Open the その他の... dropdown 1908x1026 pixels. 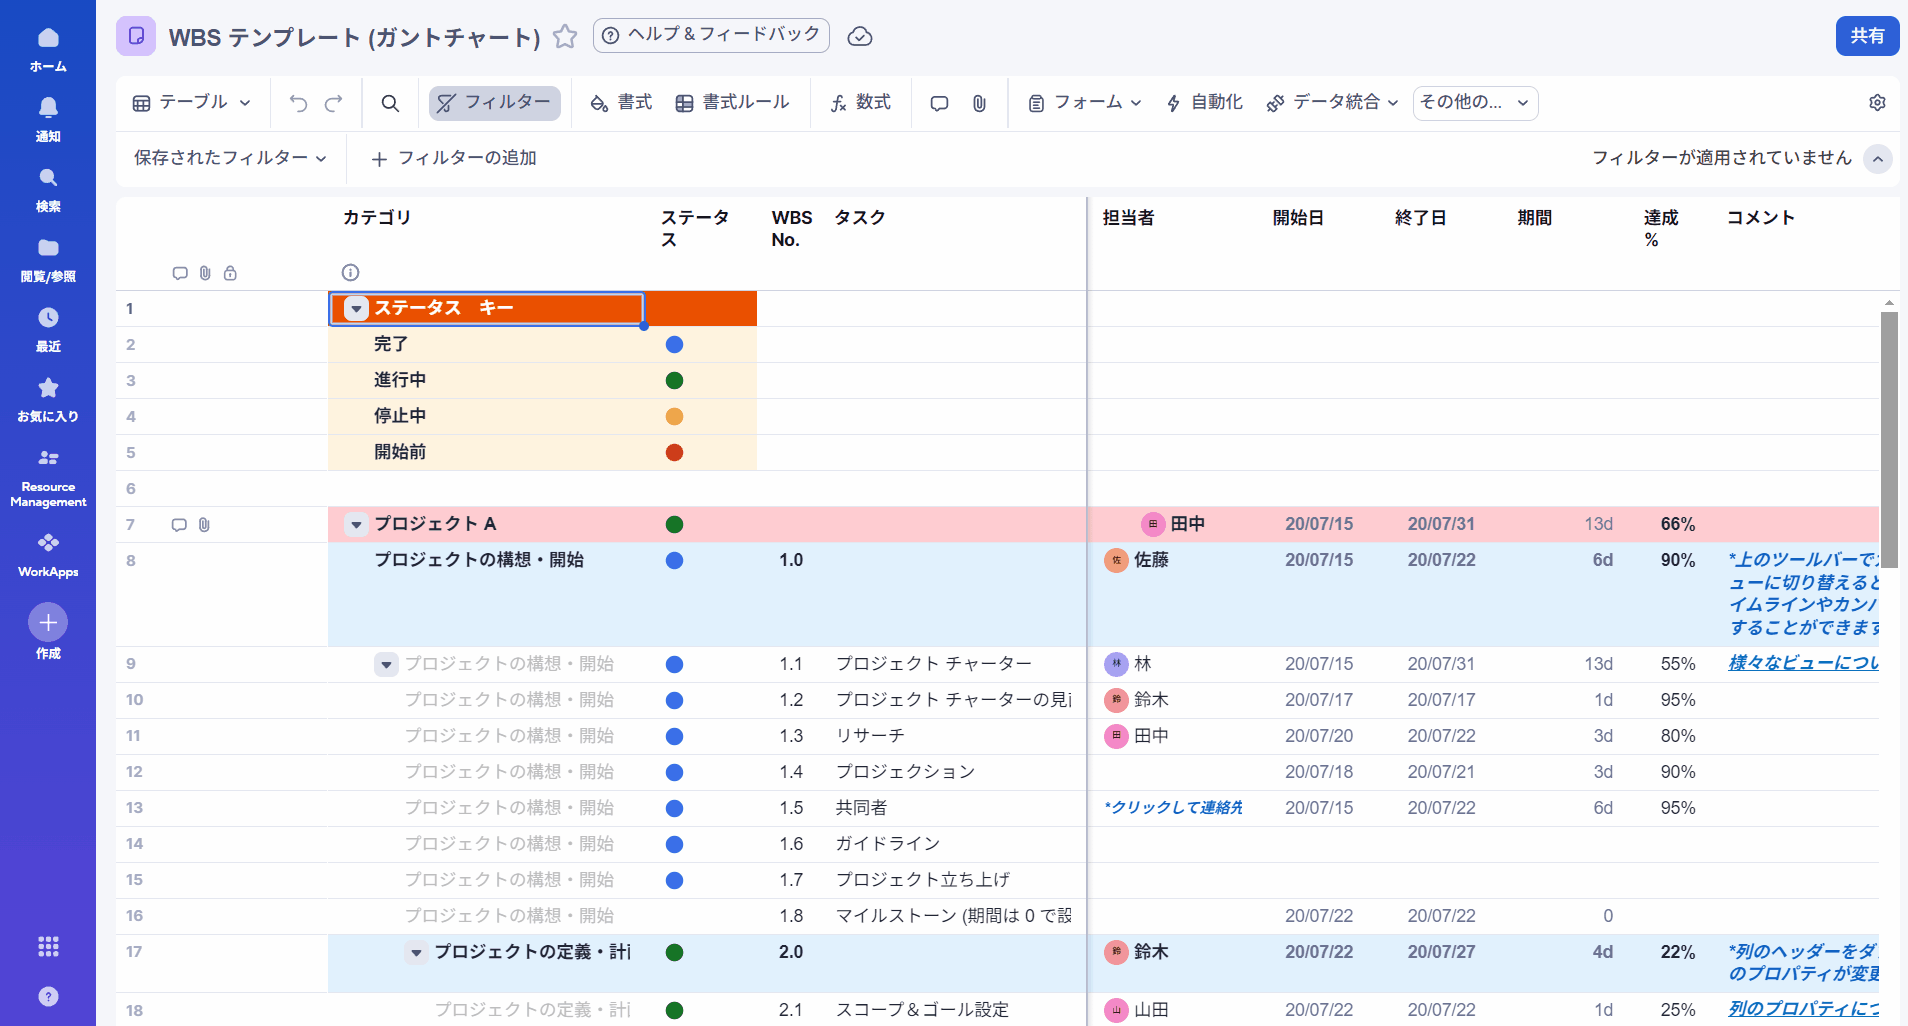coord(1475,102)
